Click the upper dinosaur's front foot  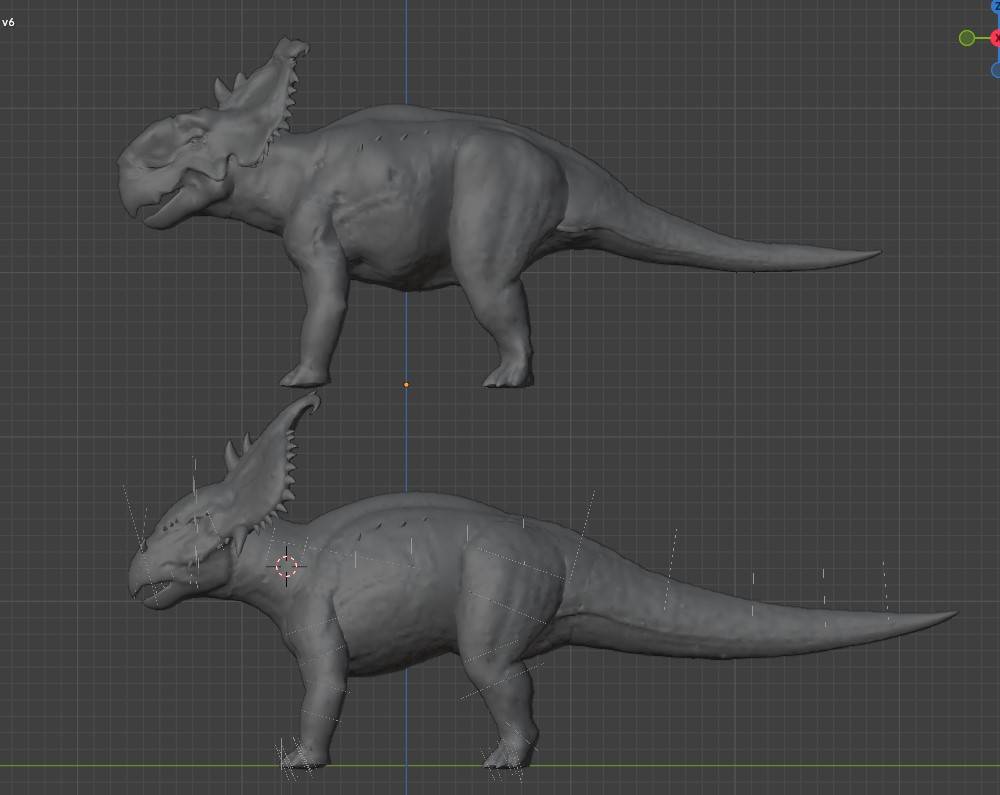click(x=302, y=376)
